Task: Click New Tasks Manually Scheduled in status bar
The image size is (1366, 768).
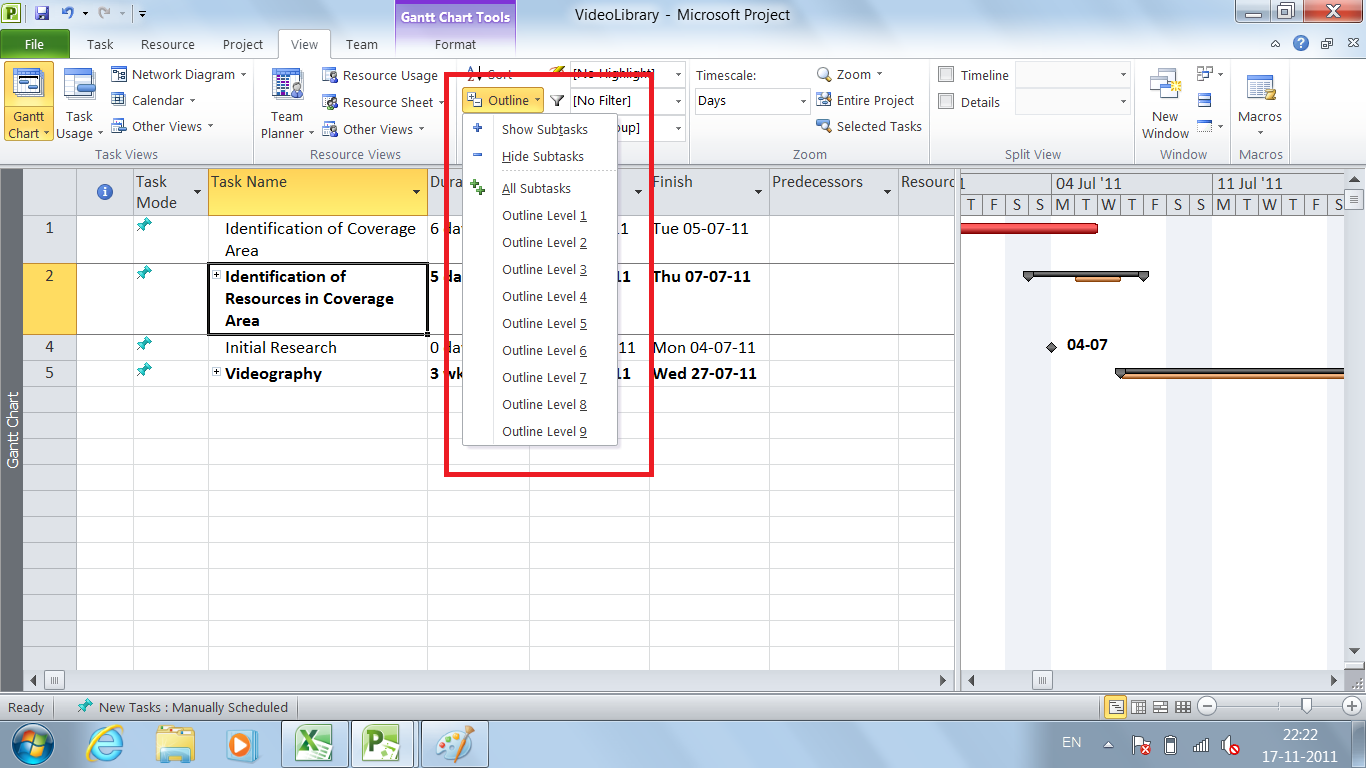Action: [183, 707]
